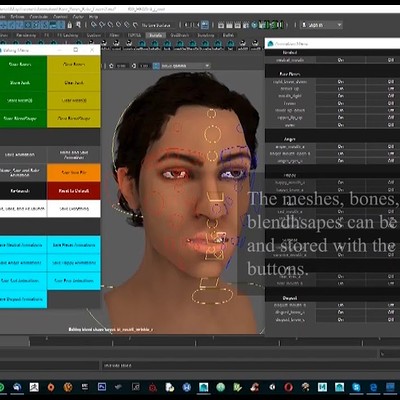
Task: Open render settings icon
Action: pyautogui.click(x=246, y=25)
